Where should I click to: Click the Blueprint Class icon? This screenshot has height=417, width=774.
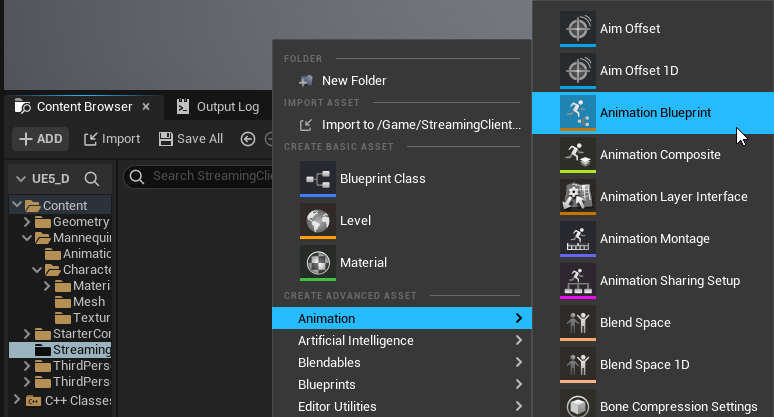pos(318,177)
